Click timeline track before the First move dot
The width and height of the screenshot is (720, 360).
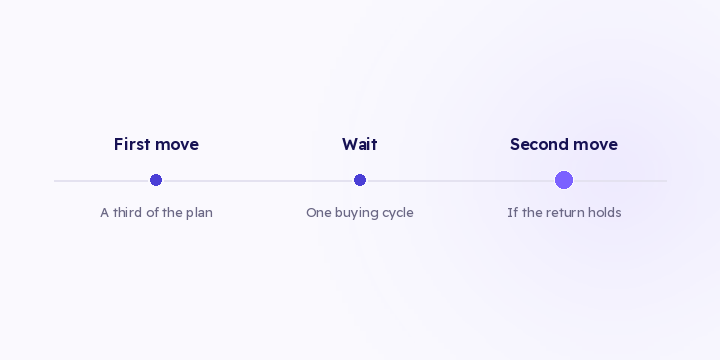click(102, 181)
